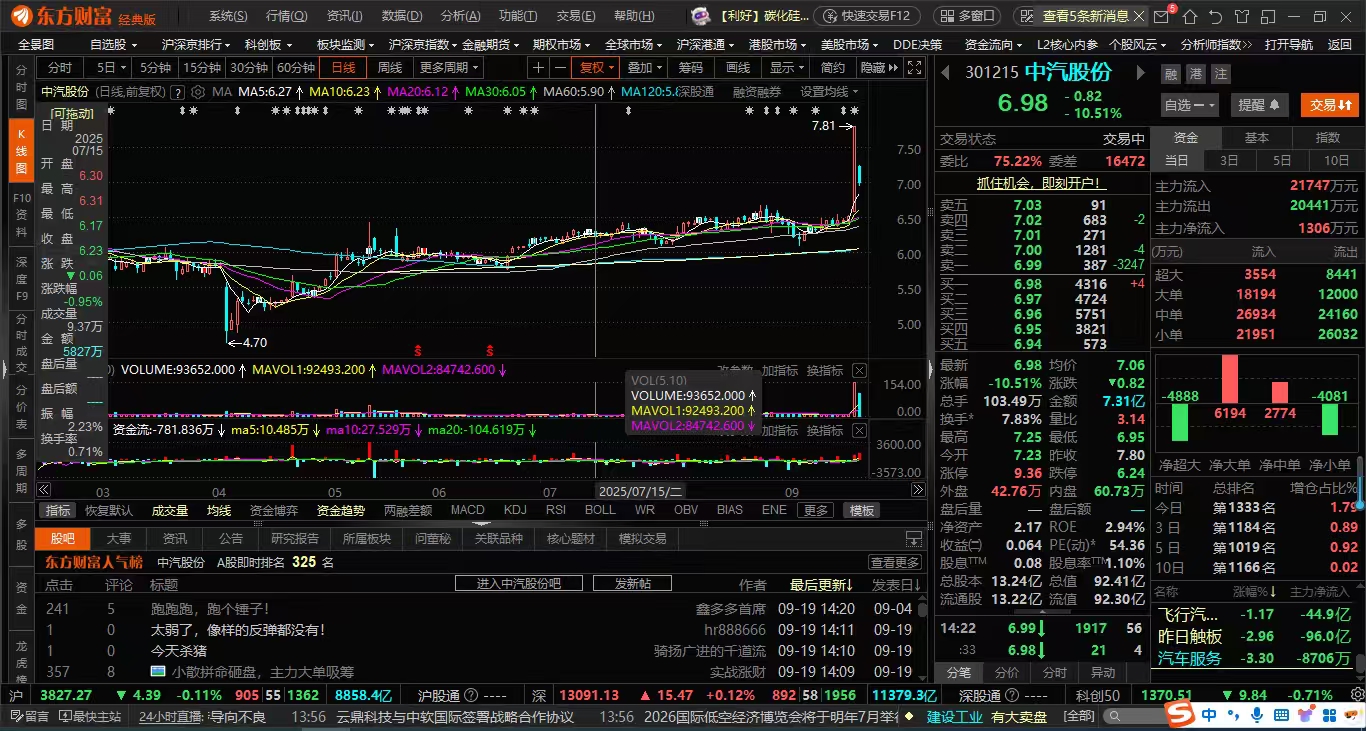The image size is (1366, 731).
Task: Click 抓住机会，即刻开户 link
Action: (x=1042, y=183)
